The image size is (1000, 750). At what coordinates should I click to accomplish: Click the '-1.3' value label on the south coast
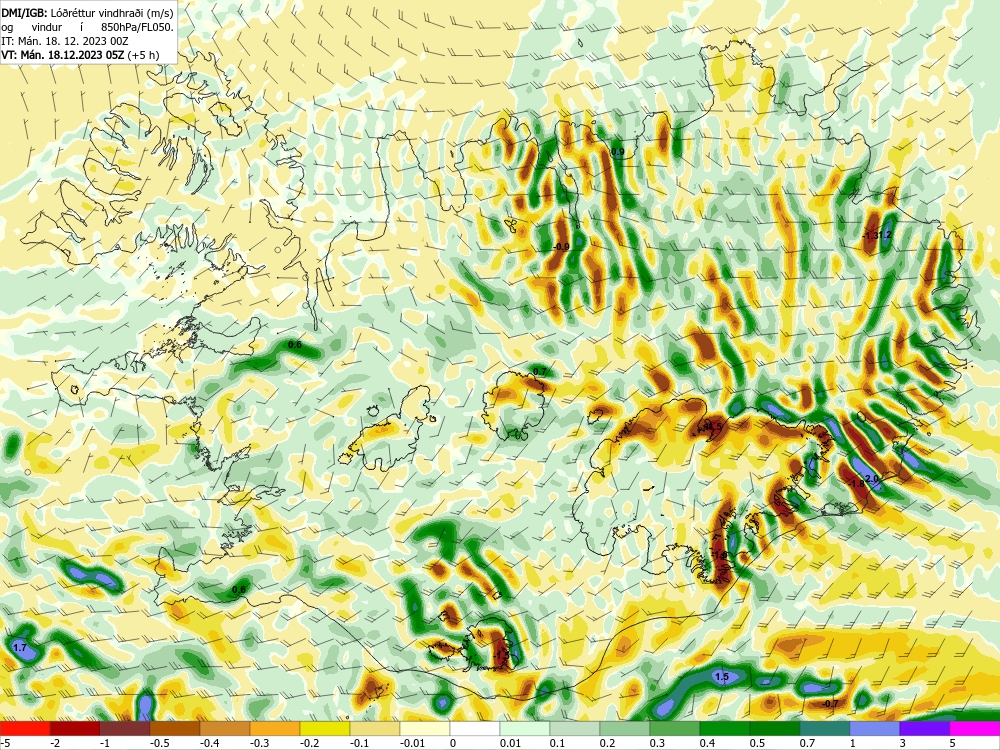click(502, 655)
